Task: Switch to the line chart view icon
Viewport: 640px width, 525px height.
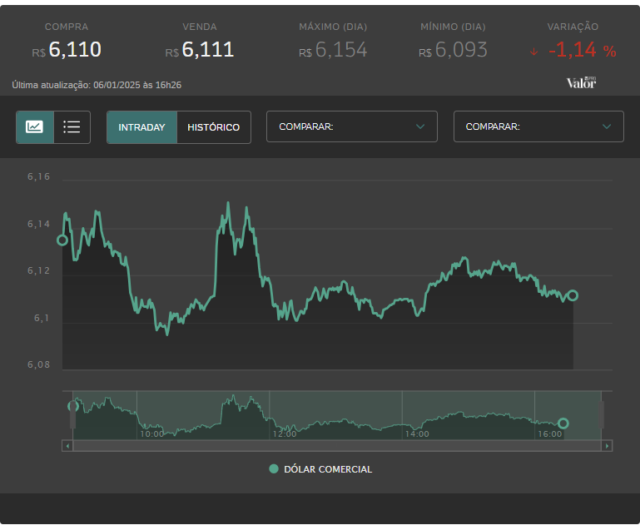Action: 35,127
